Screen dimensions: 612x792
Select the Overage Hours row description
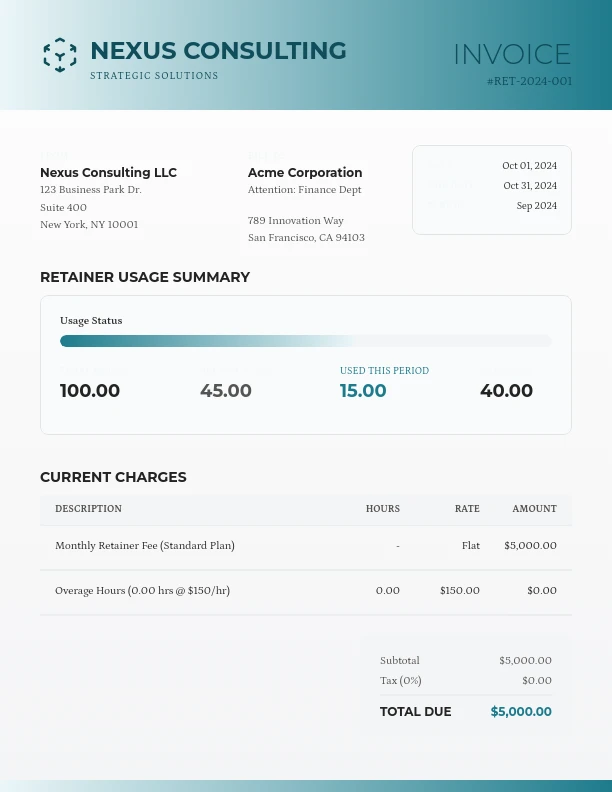(142, 591)
